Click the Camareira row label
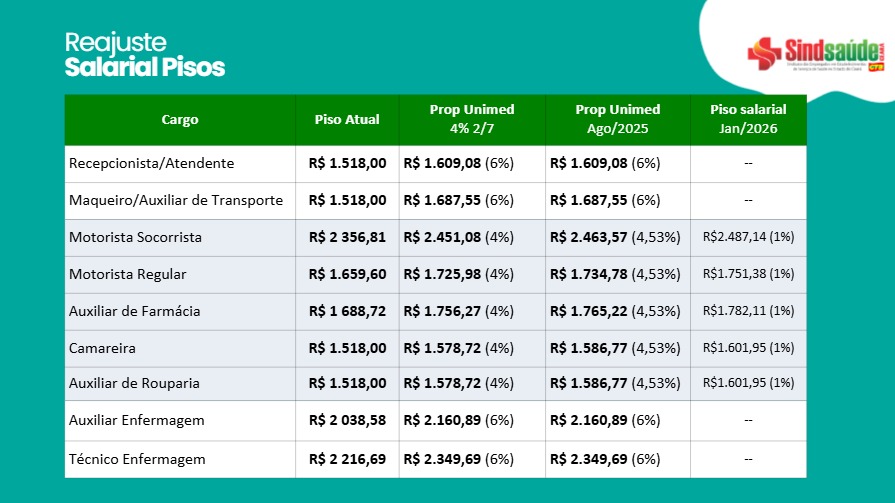 tap(102, 348)
